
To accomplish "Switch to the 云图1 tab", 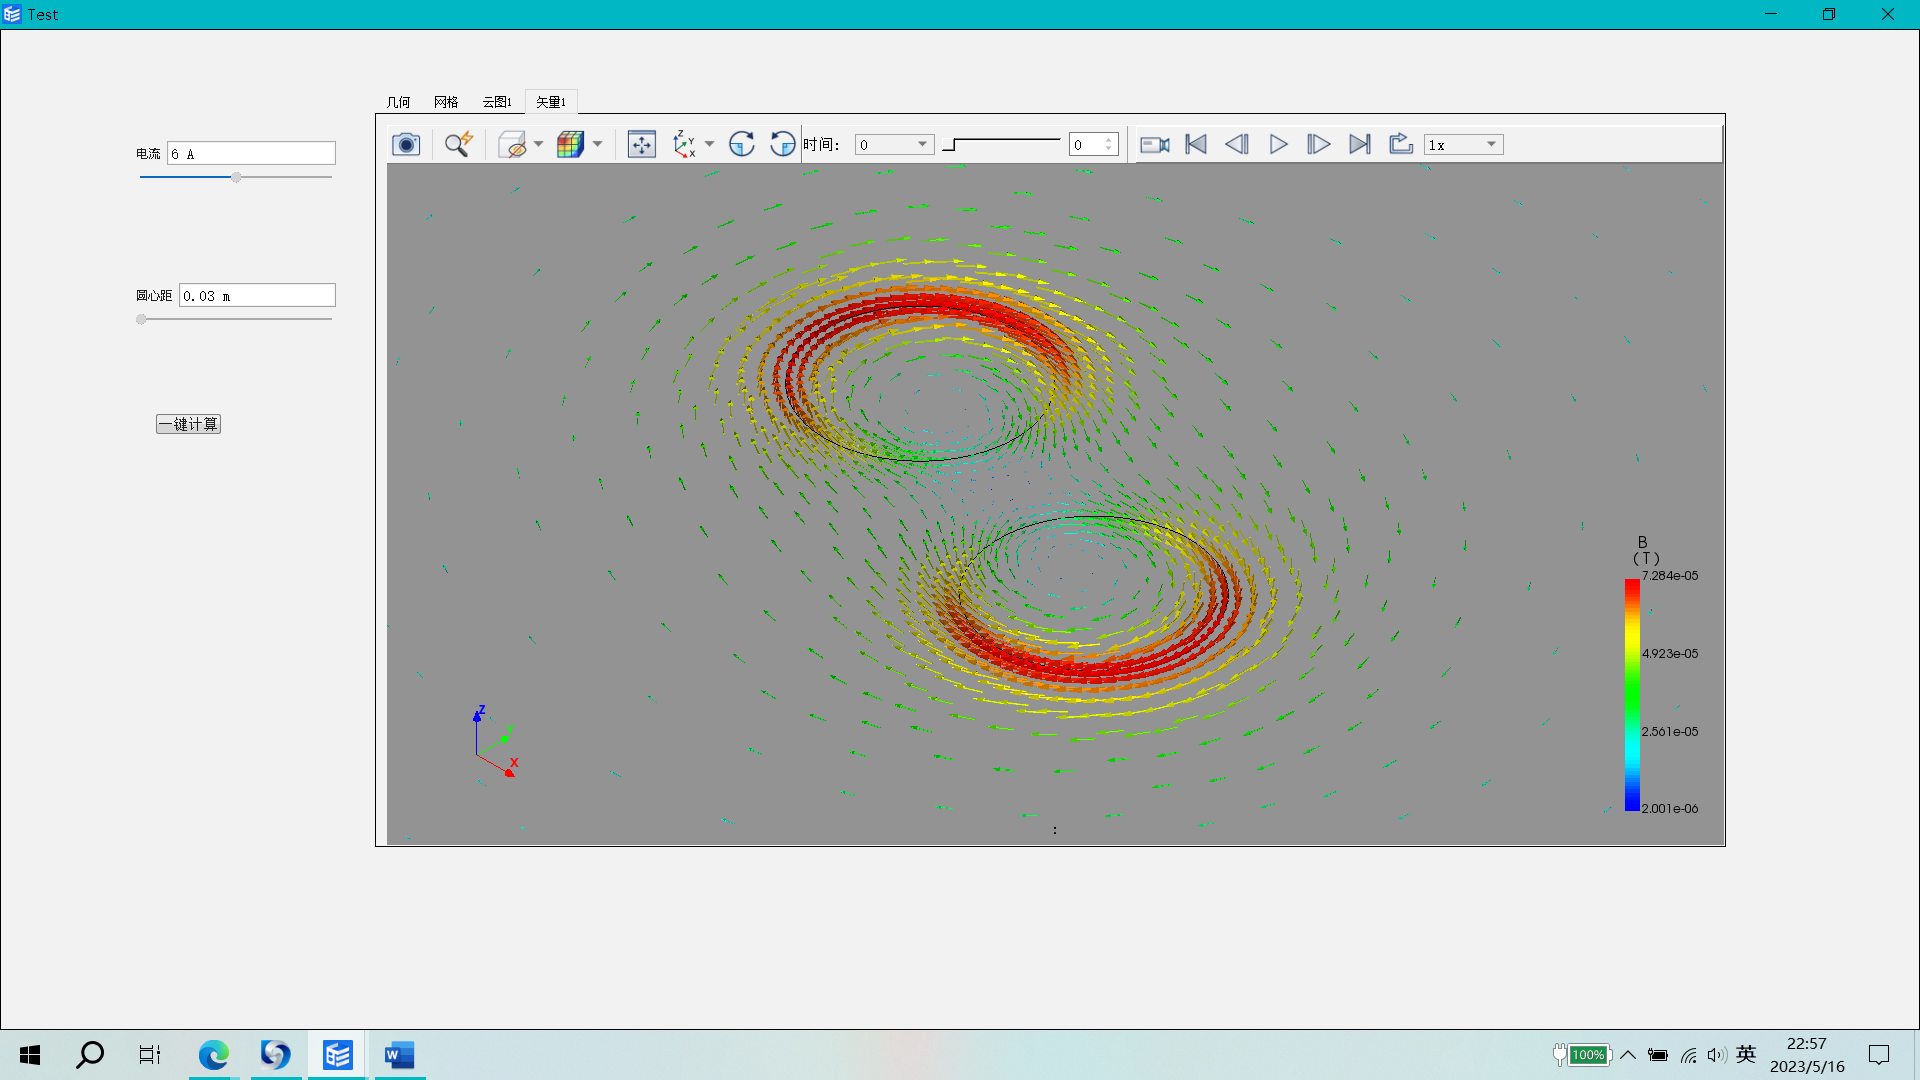I will coord(497,102).
